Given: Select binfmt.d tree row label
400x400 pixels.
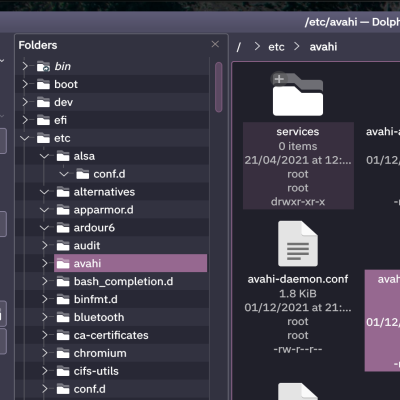Looking at the screenshot, I should click(x=96, y=300).
